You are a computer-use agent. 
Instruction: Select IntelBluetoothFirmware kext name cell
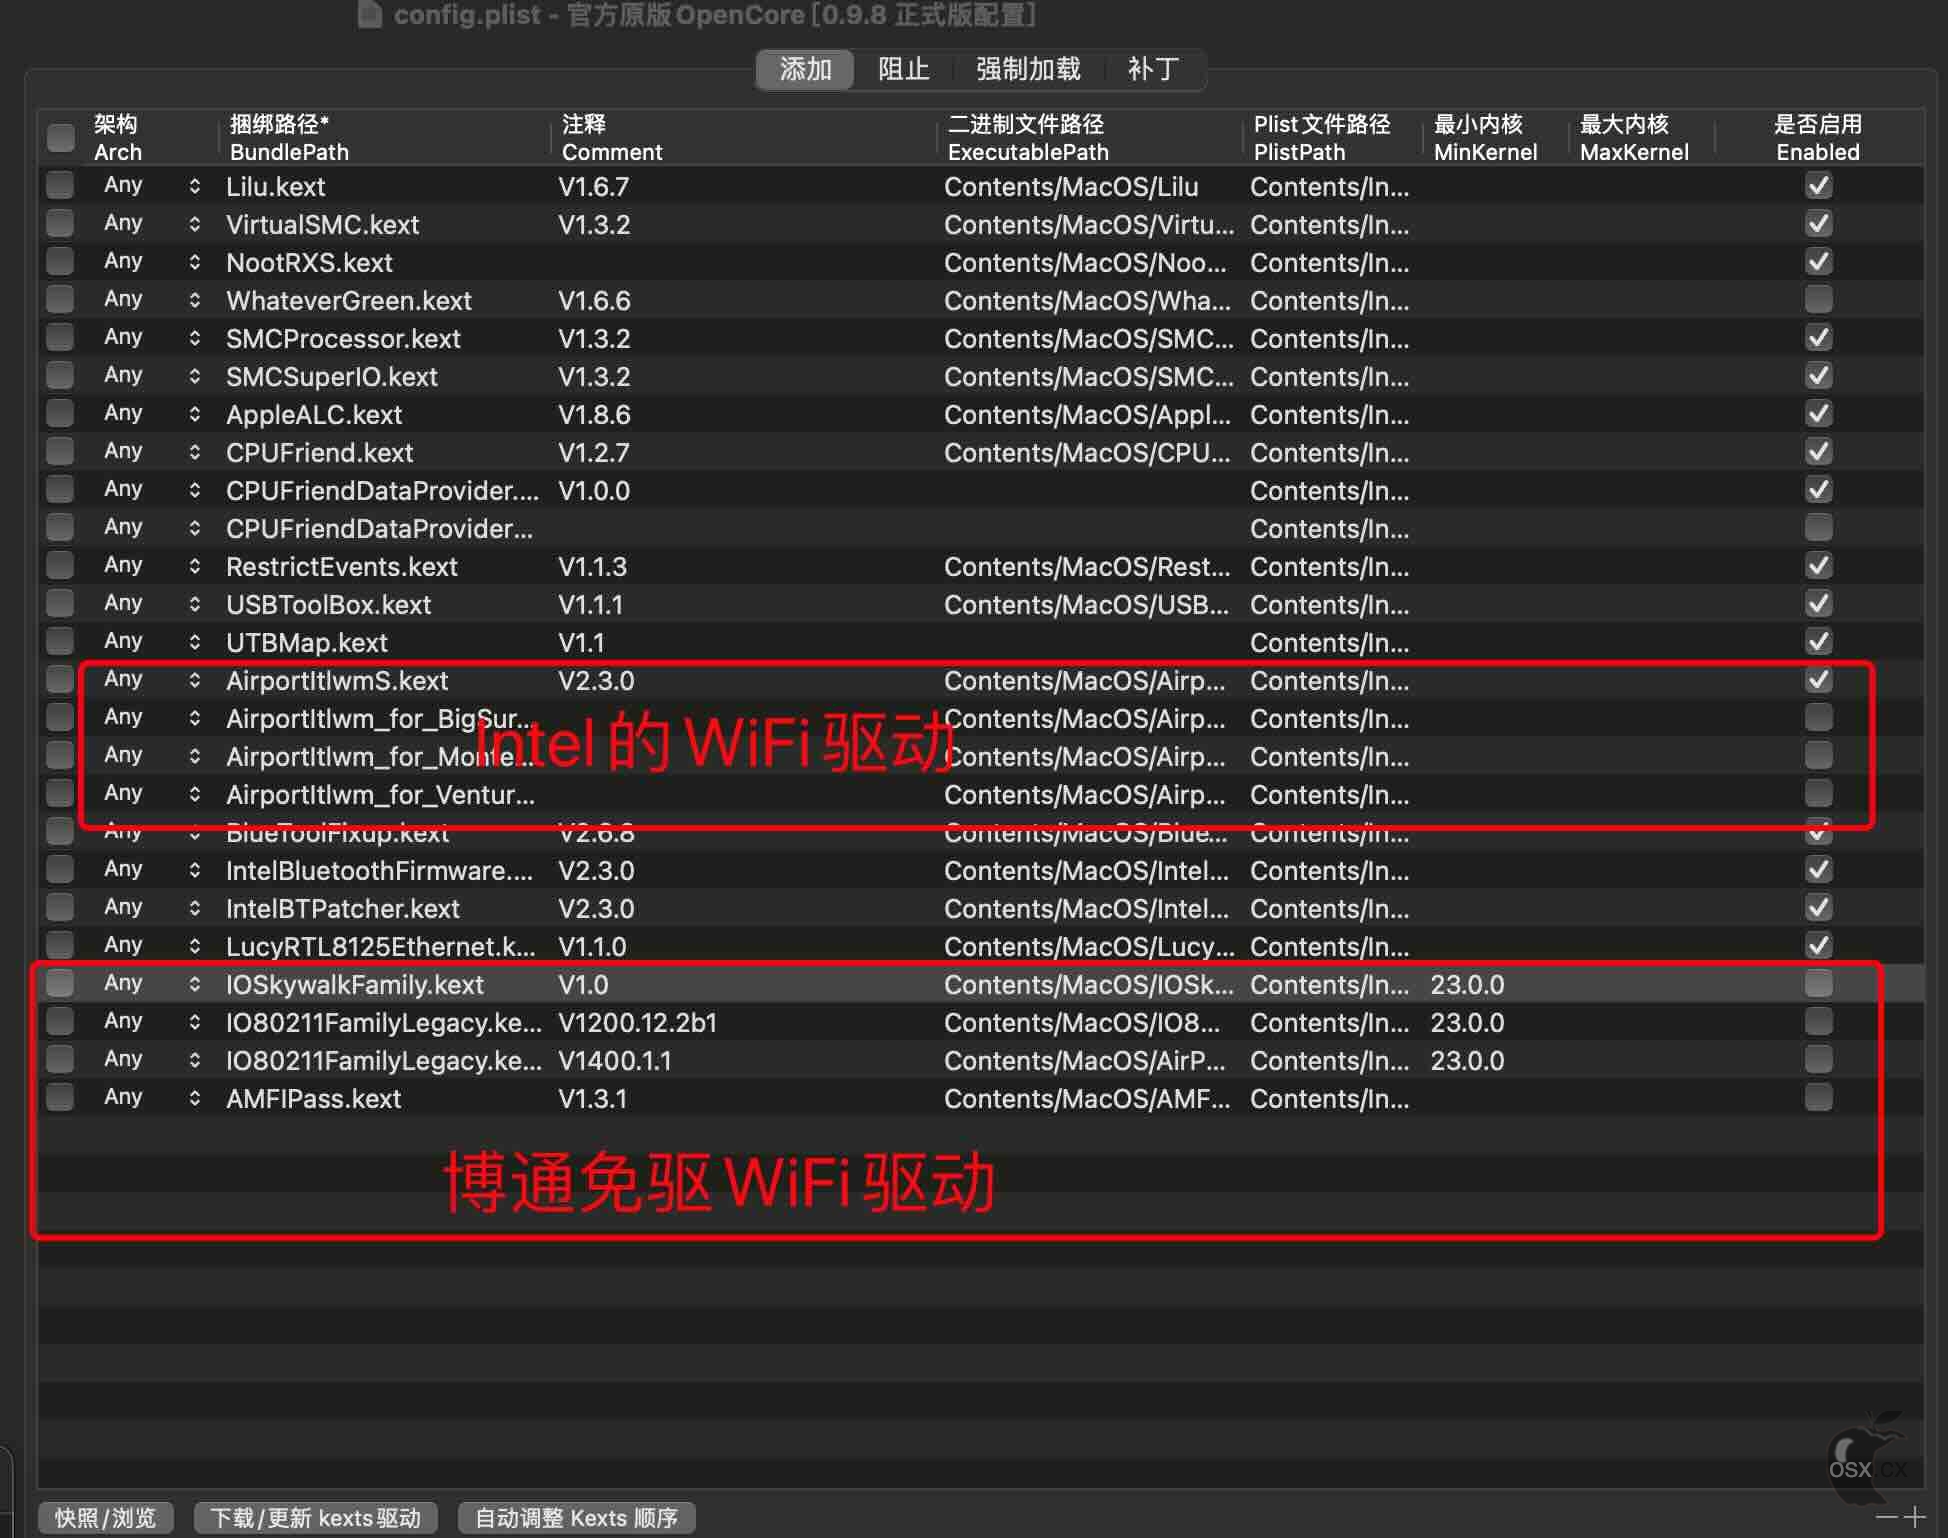pos(379,870)
